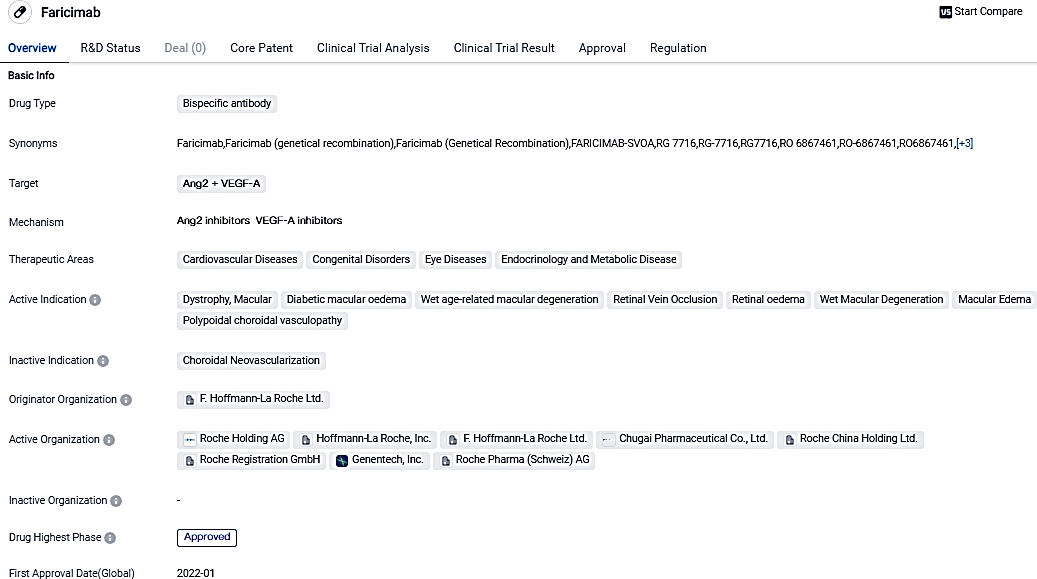The image size is (1037, 579).
Task: Click the Genentech, Inc. logo icon
Action: [342, 461]
